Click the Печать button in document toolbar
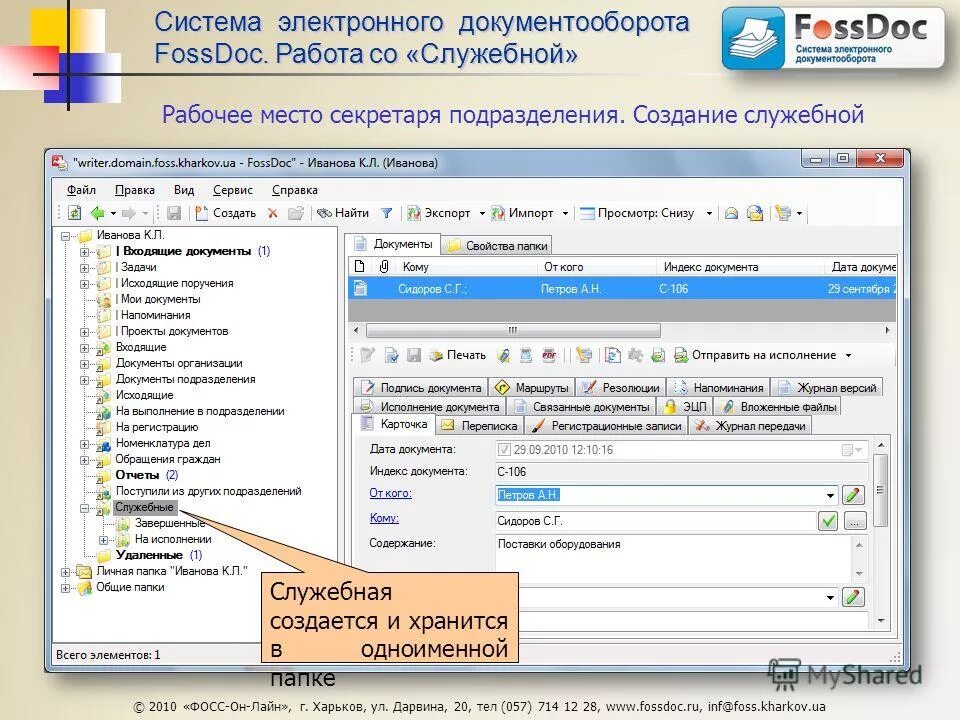 coord(457,355)
